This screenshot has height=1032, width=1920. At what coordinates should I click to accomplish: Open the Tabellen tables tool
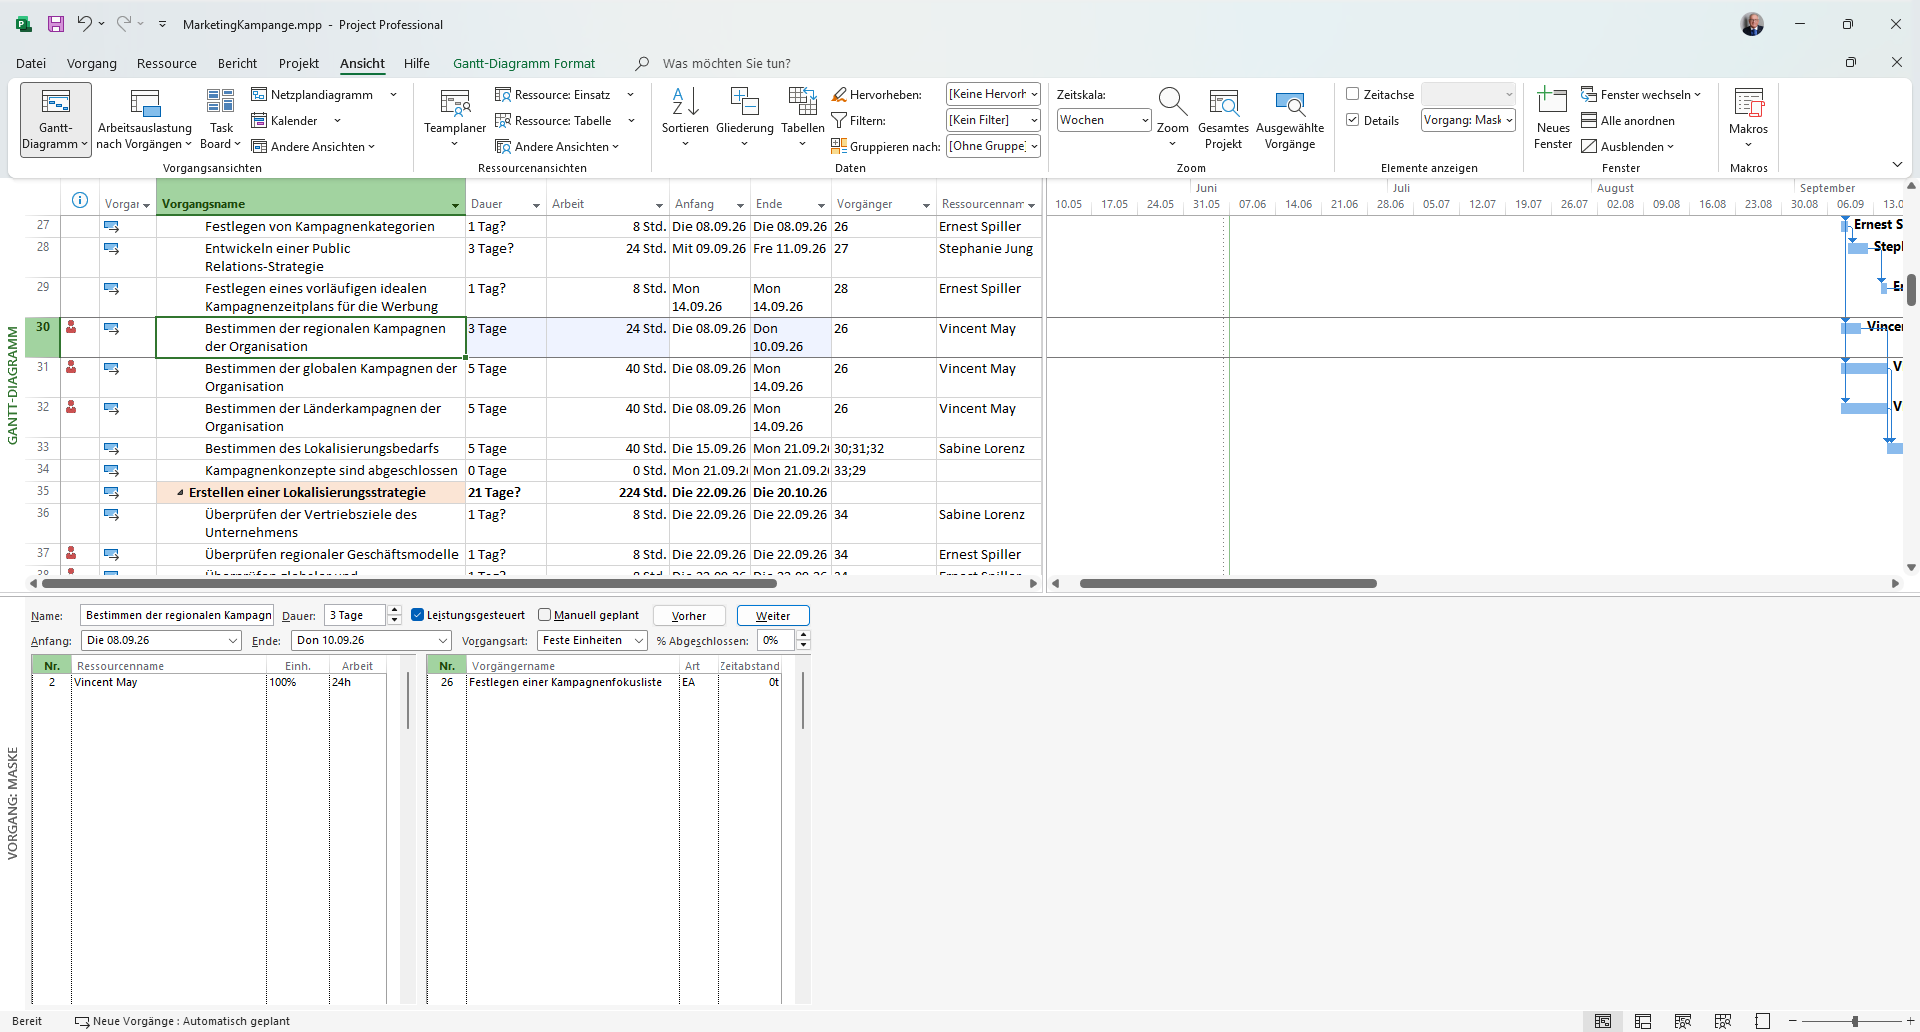(x=803, y=119)
